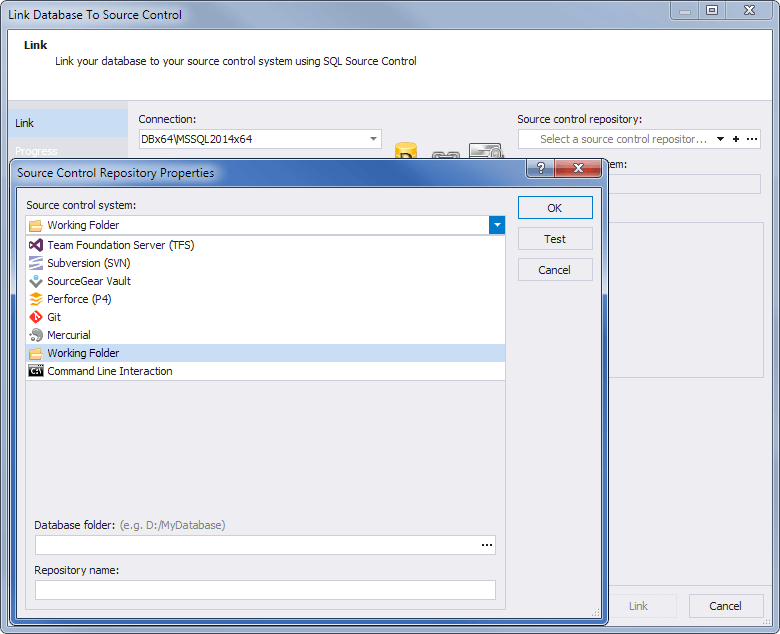The height and width of the screenshot is (634, 780).
Task: Select Command Line Interaction option
Action: coord(265,371)
